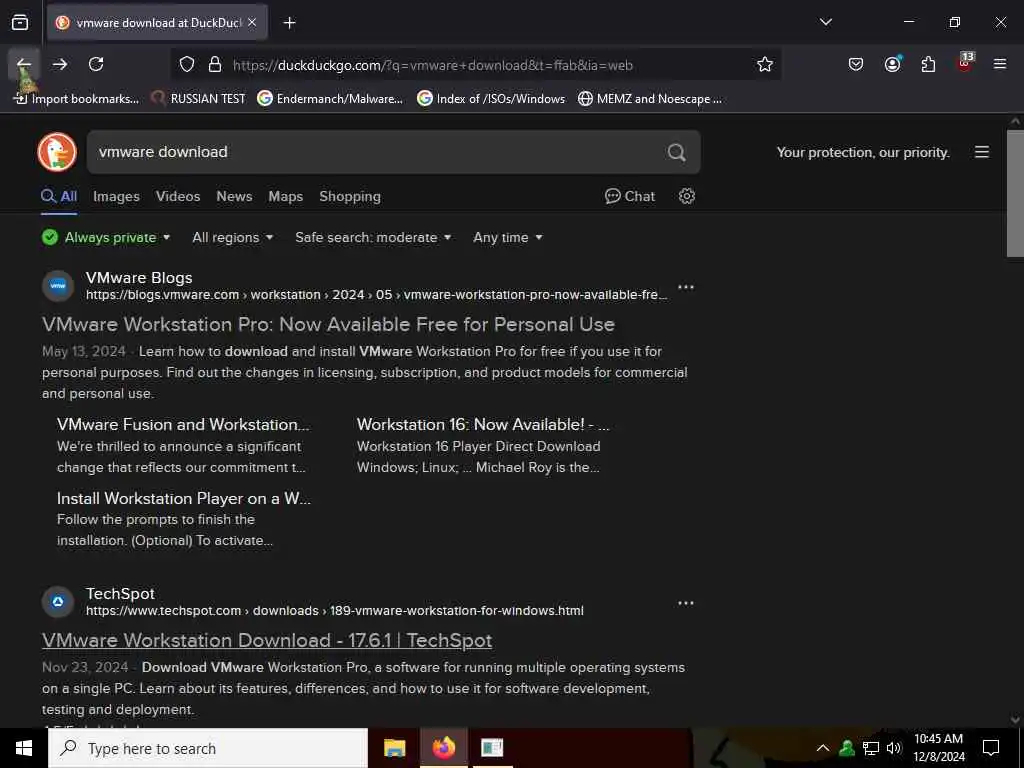Click the TechSpot site favicon
1024x768 pixels.
58,601
